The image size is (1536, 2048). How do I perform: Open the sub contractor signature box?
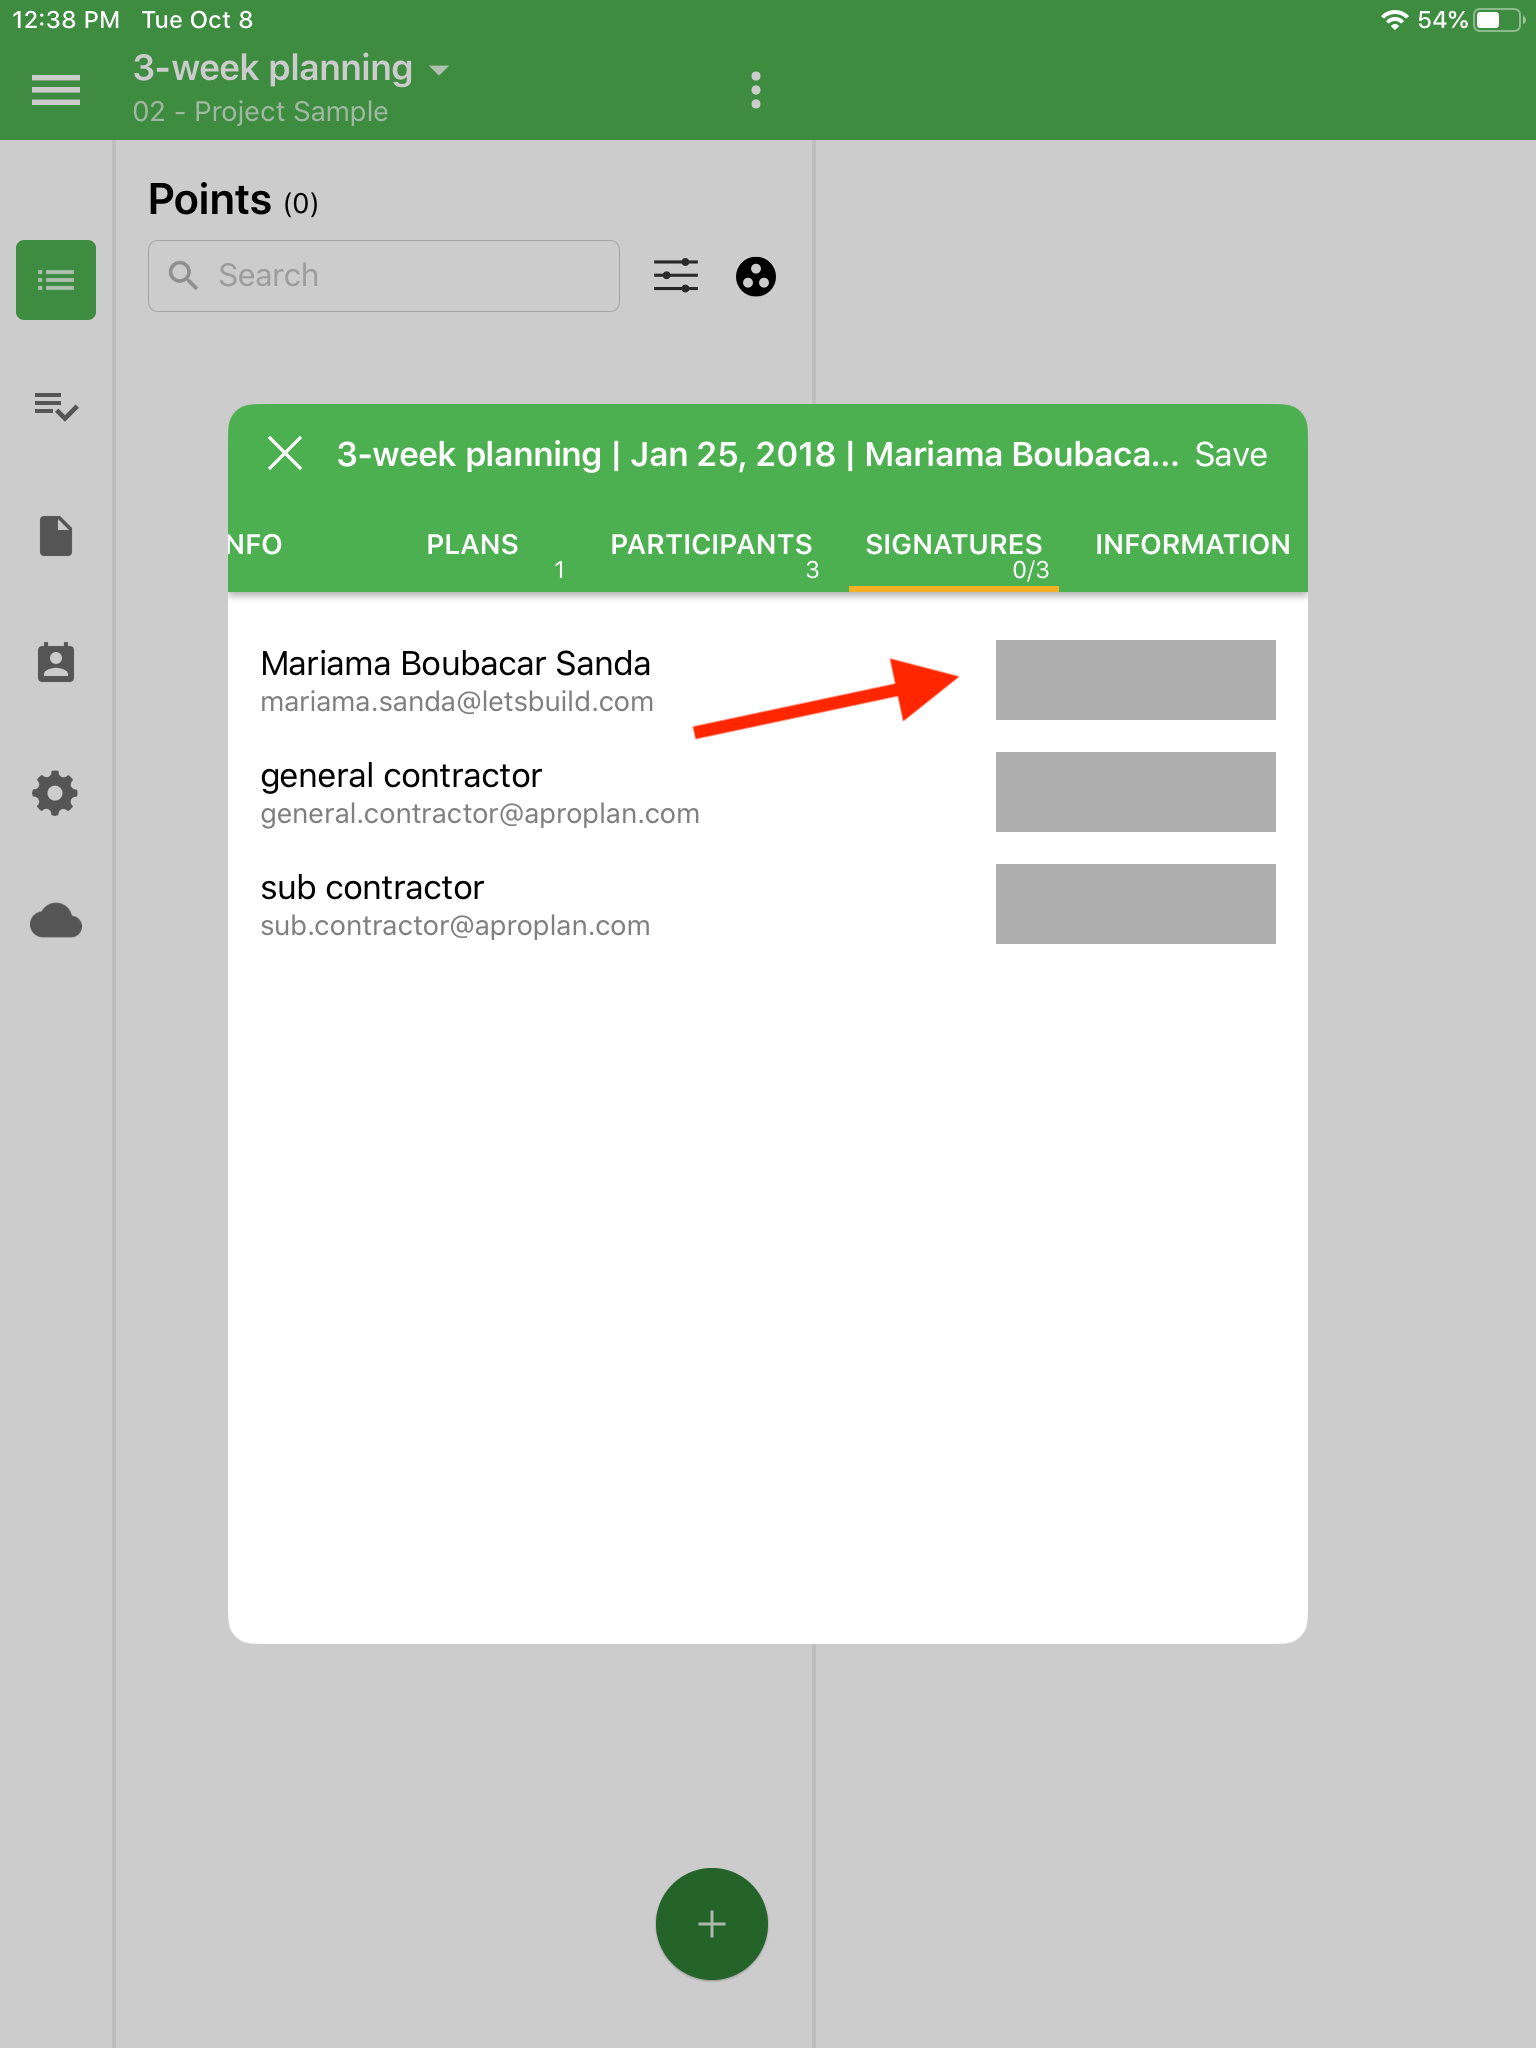(x=1136, y=904)
